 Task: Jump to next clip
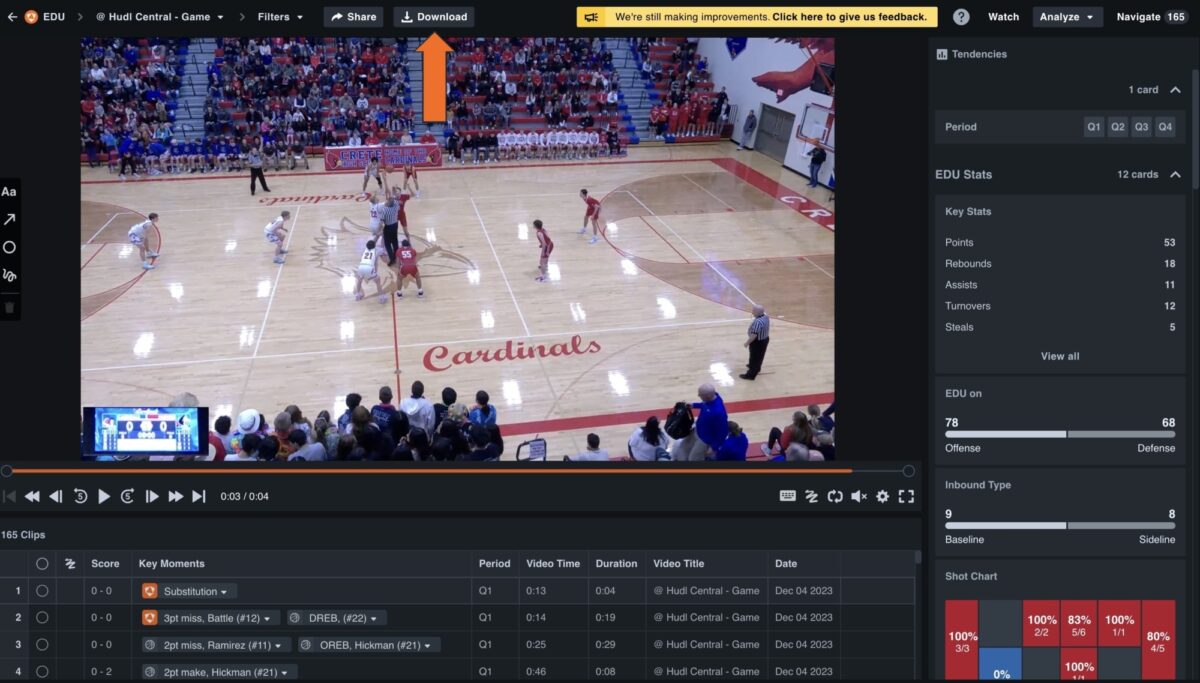point(199,496)
